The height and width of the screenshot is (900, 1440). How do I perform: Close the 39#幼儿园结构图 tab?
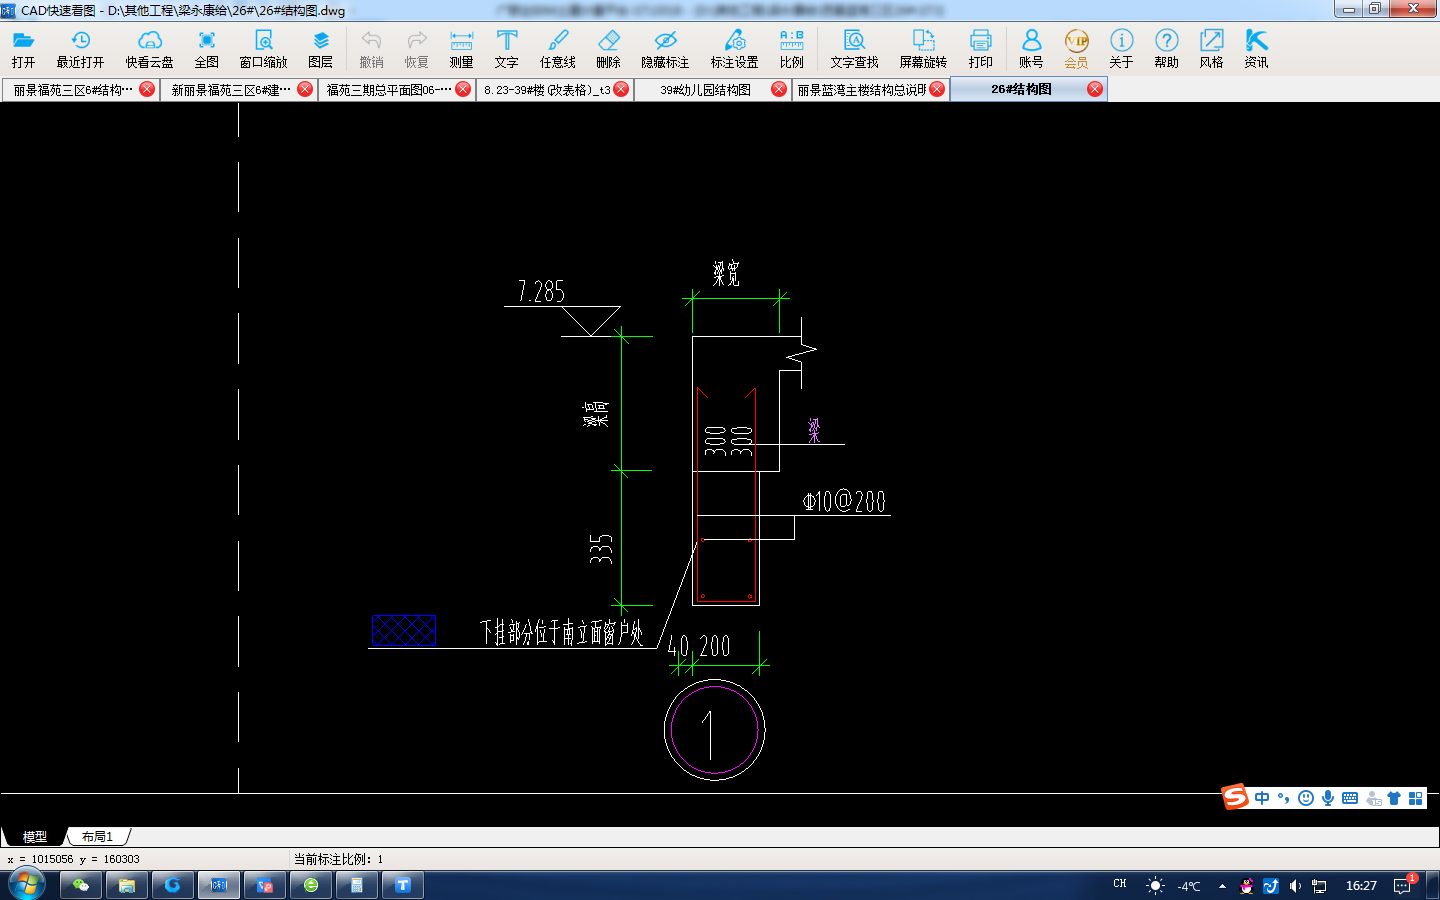pos(779,89)
